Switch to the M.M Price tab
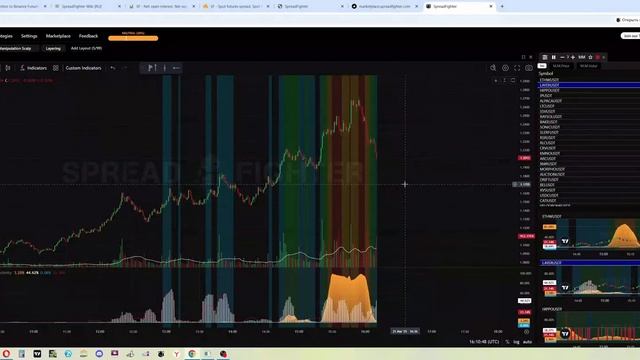 coord(561,66)
